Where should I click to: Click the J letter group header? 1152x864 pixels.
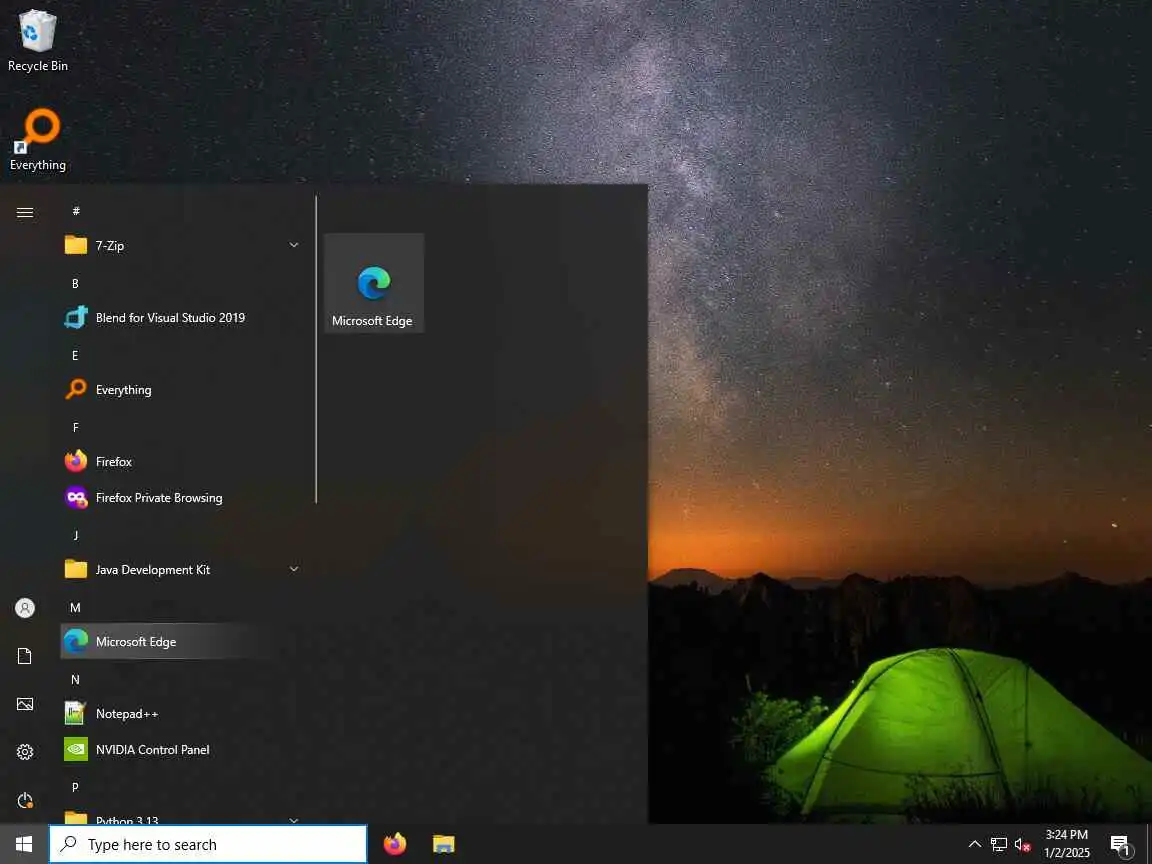pos(75,535)
